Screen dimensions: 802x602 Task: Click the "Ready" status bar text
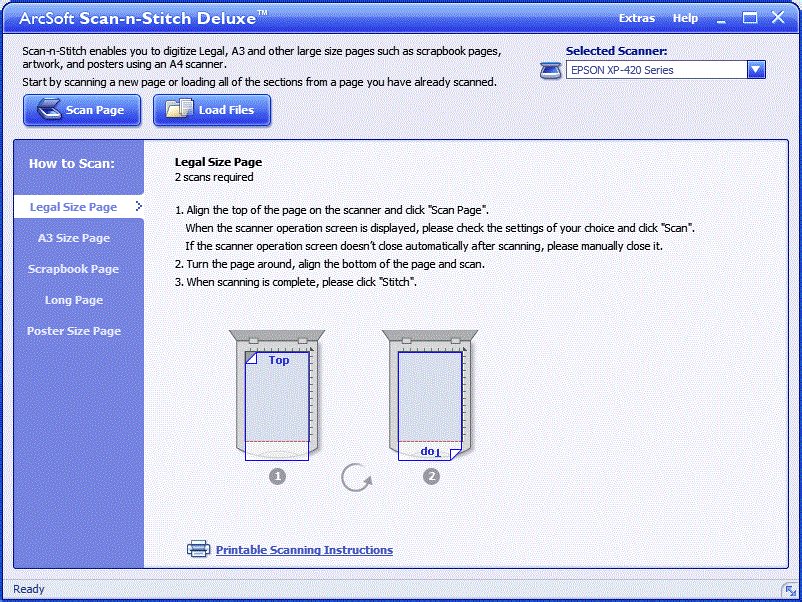point(29,589)
